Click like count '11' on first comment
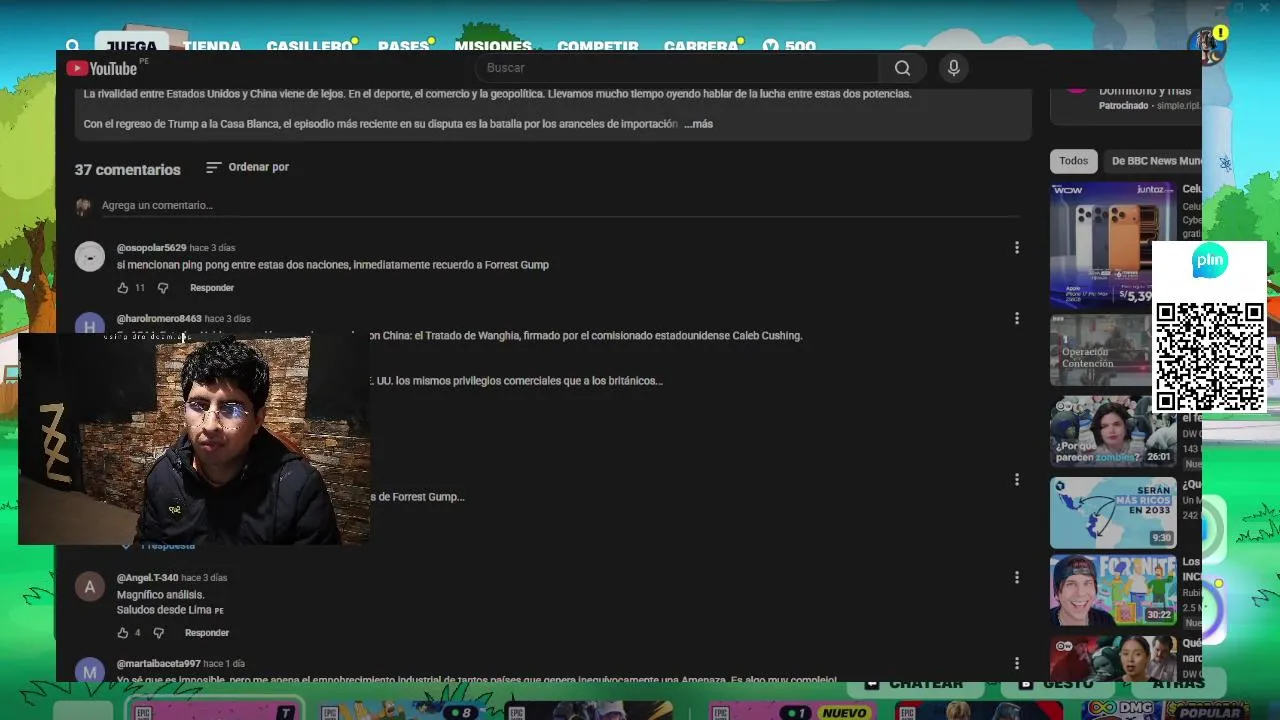1280x720 pixels. click(140, 288)
